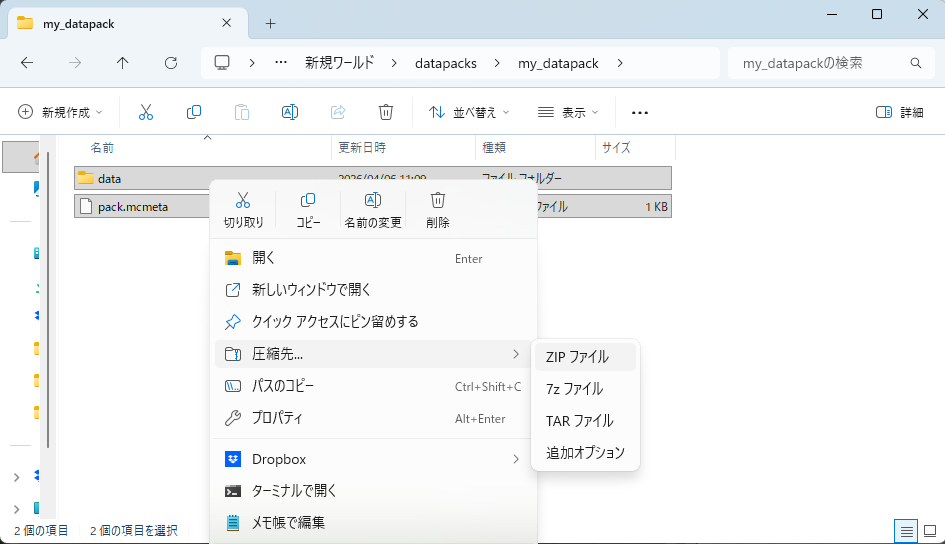Choose ターミナルで開く

pyautogui.click(x=373, y=491)
